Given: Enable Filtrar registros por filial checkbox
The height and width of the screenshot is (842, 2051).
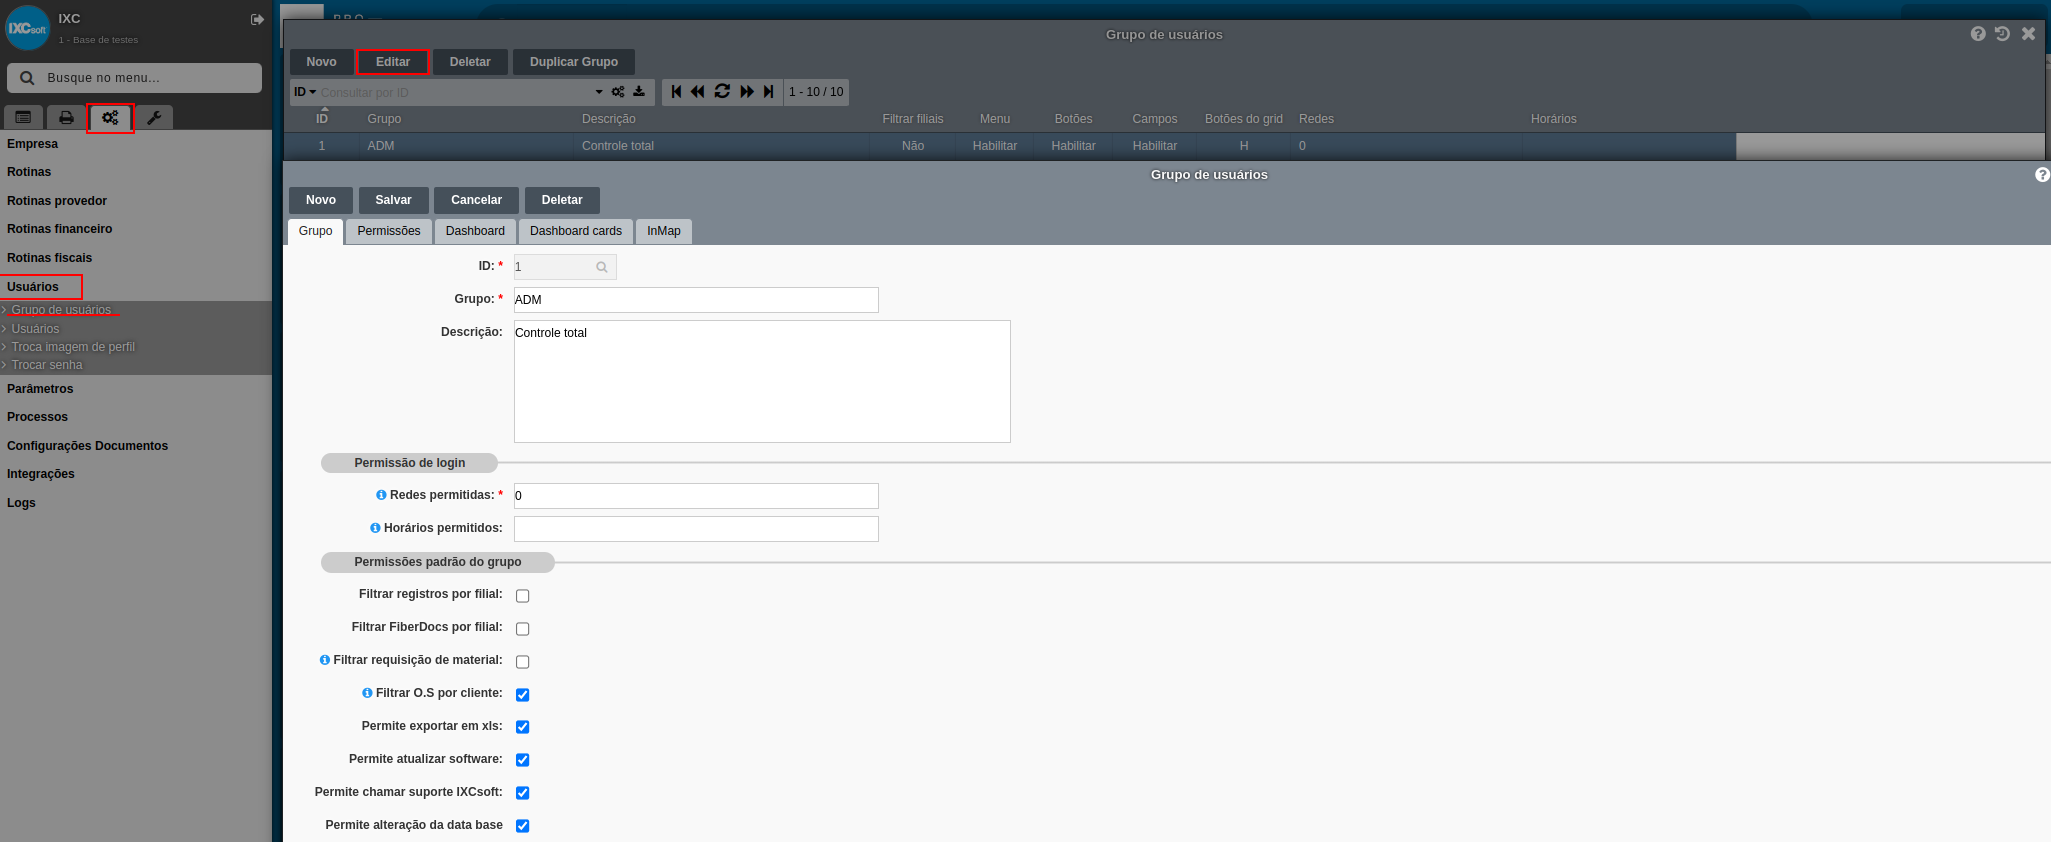Looking at the screenshot, I should pyautogui.click(x=522, y=596).
